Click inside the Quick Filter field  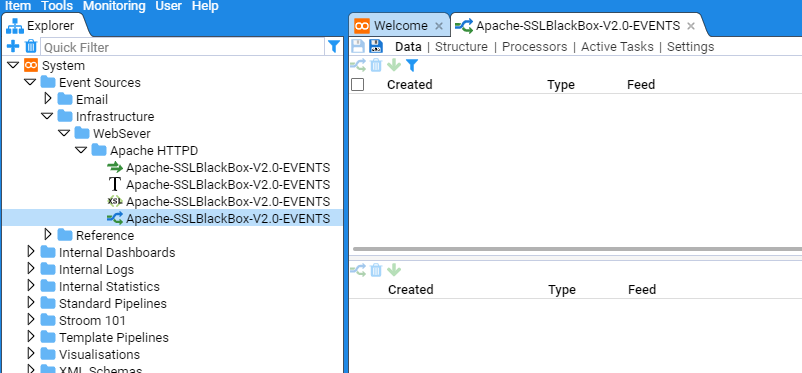(x=183, y=47)
